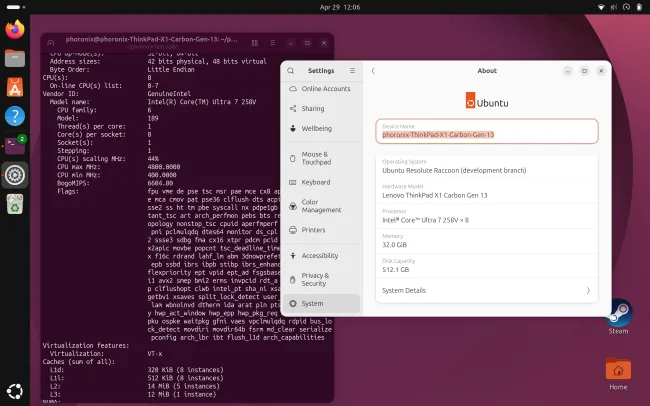650x406 pixels.
Task: Click the terminal Model name line
Action: 153,102
